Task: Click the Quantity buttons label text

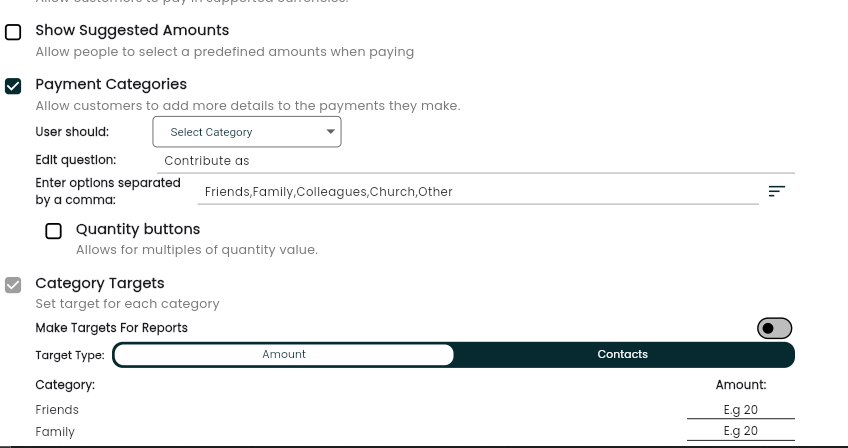Action: [138, 229]
